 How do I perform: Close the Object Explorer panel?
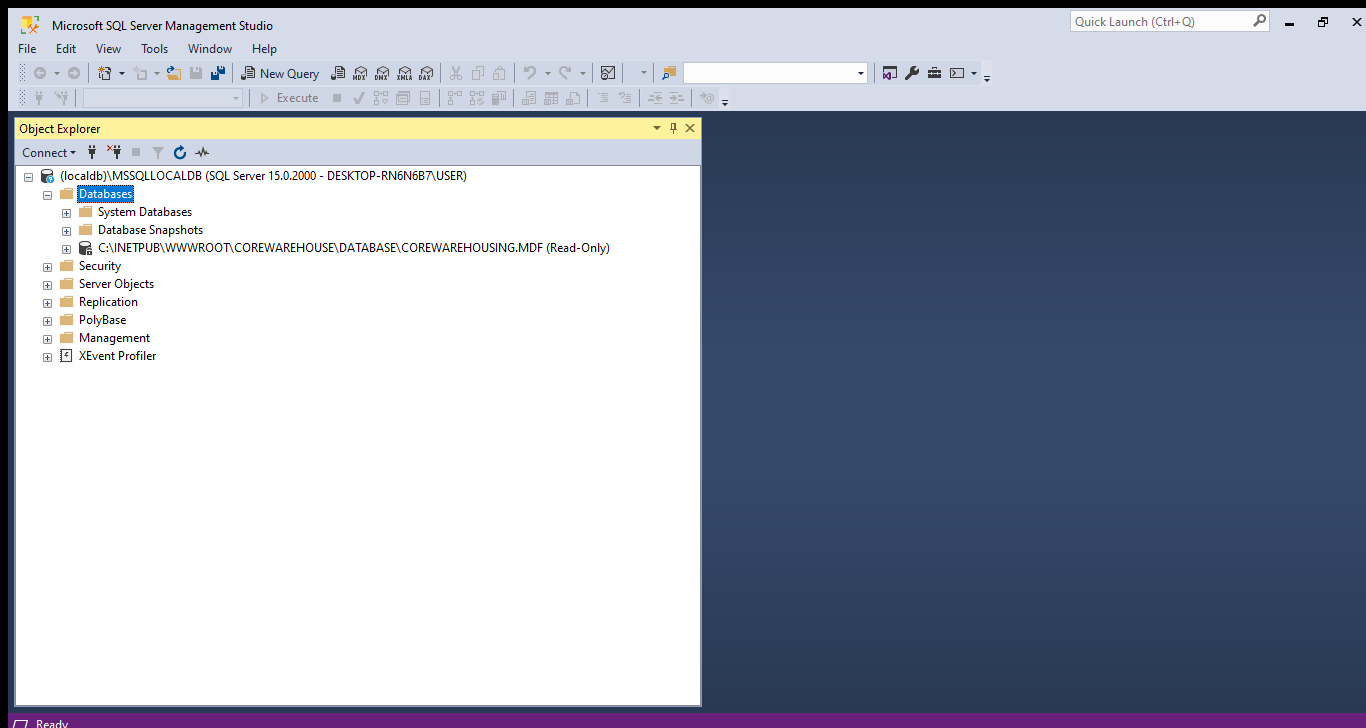tap(690, 128)
